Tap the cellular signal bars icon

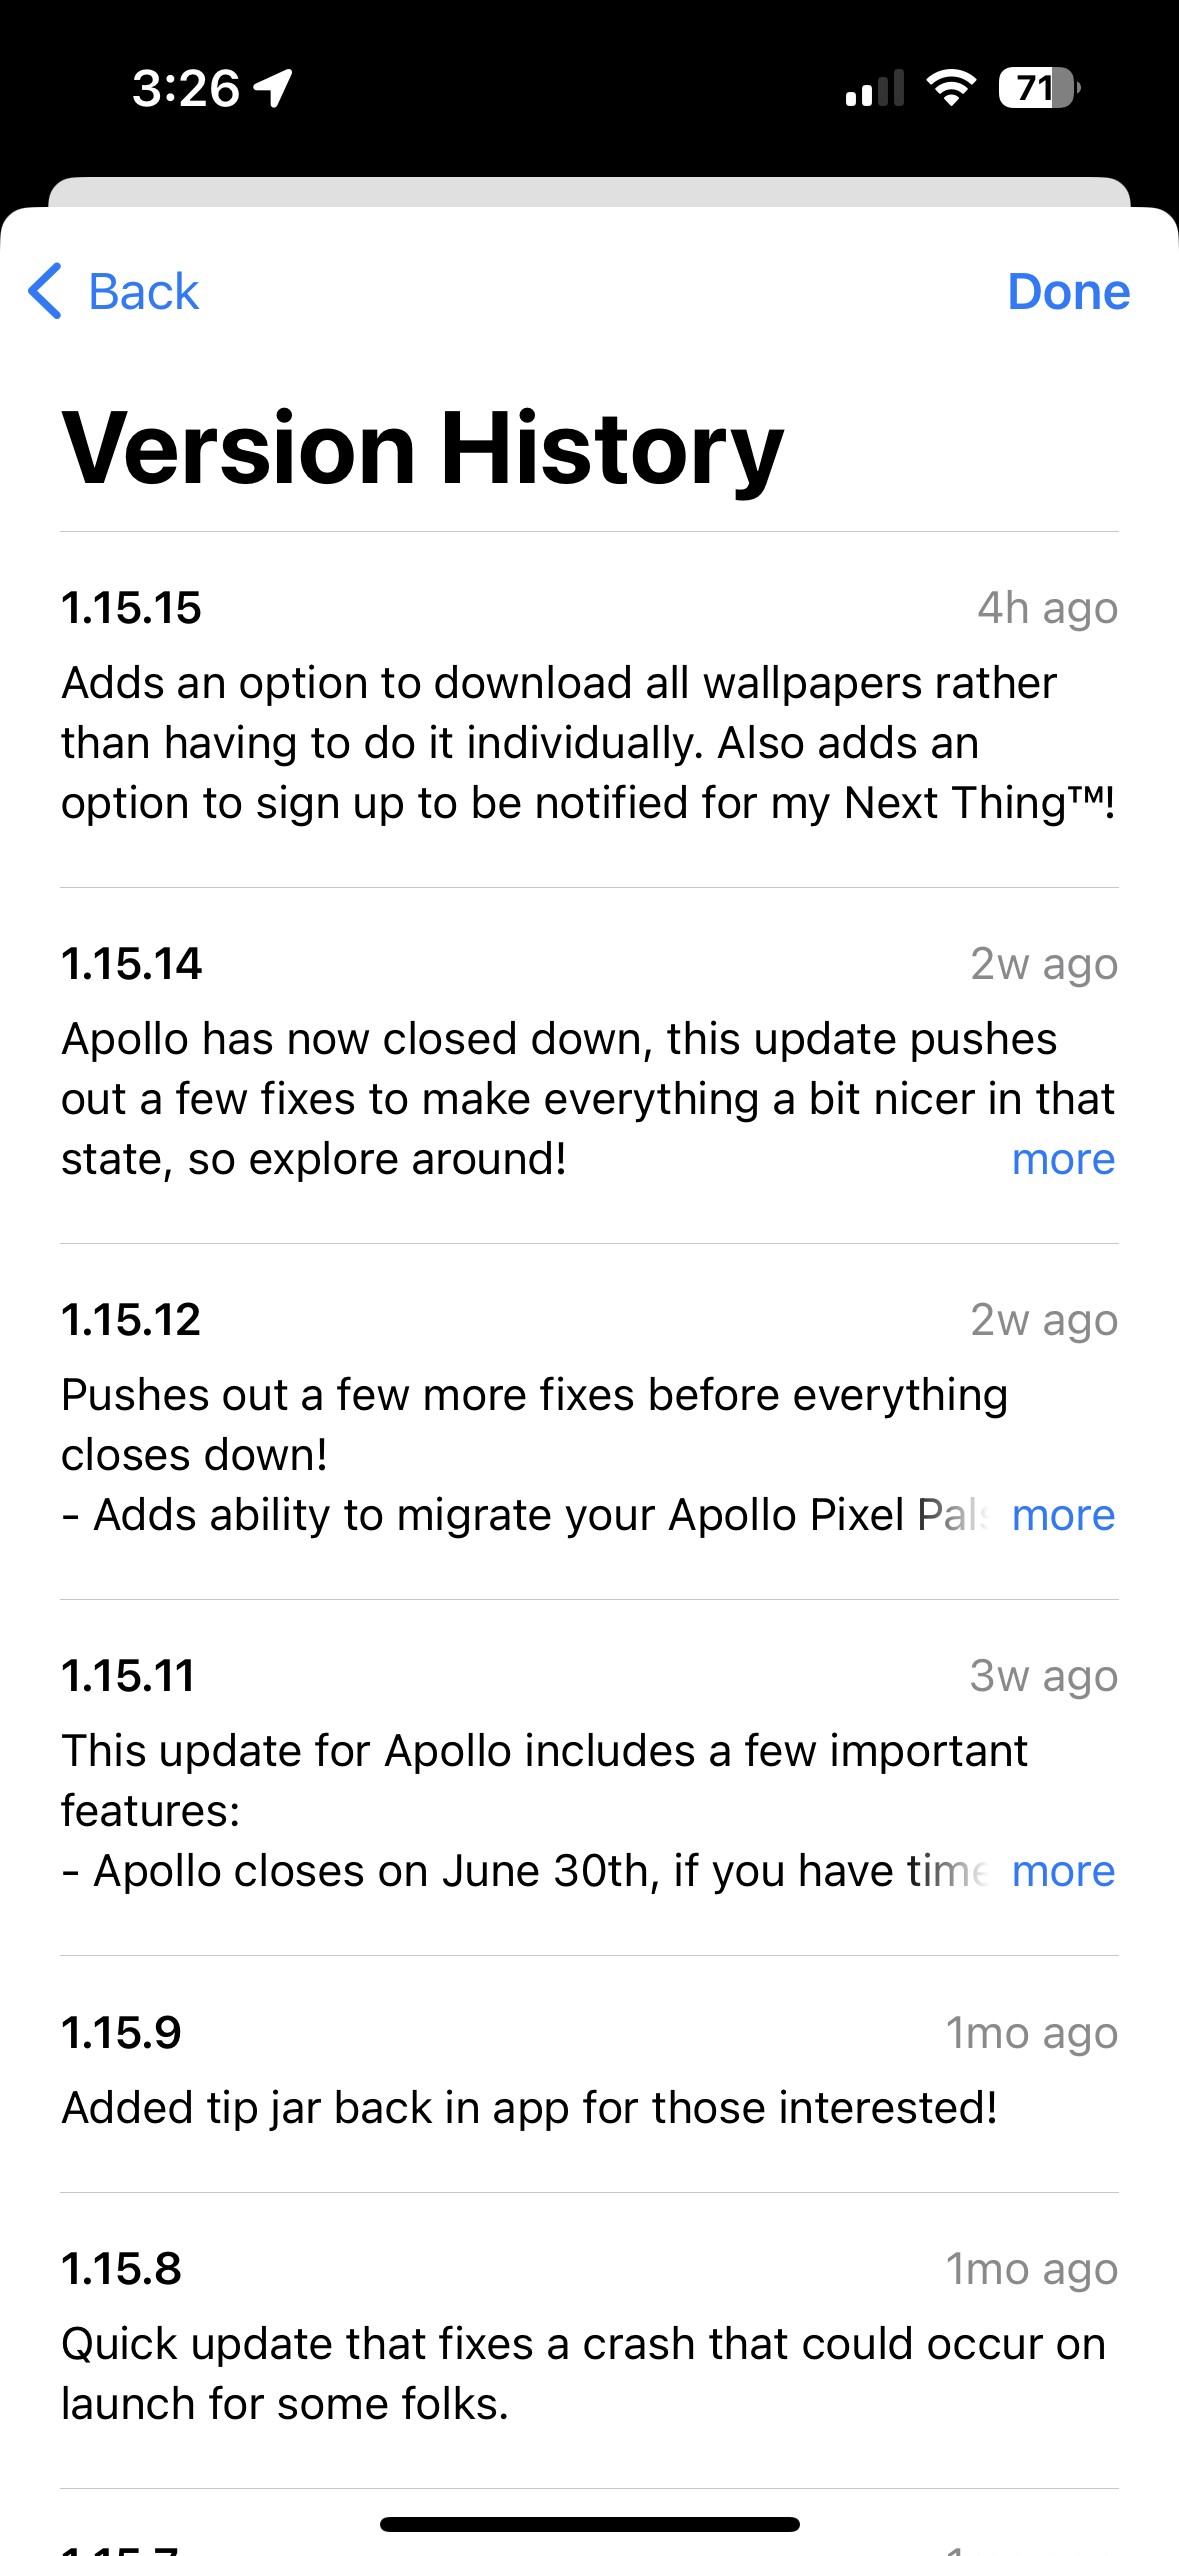pos(875,88)
